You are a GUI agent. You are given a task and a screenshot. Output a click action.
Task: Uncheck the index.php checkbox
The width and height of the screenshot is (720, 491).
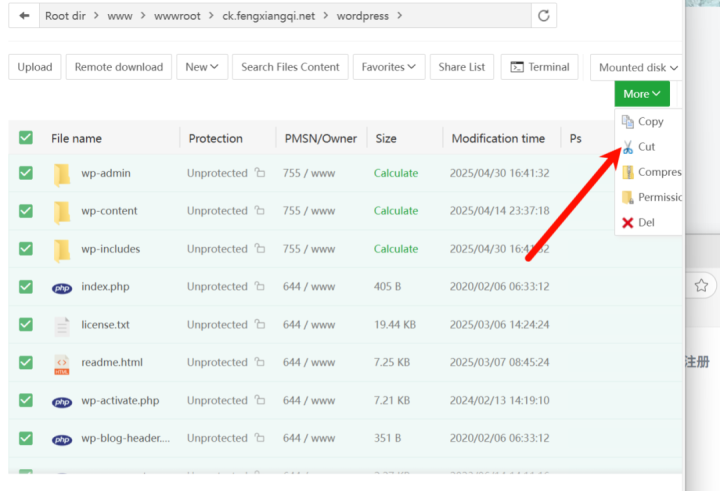pos(26,287)
